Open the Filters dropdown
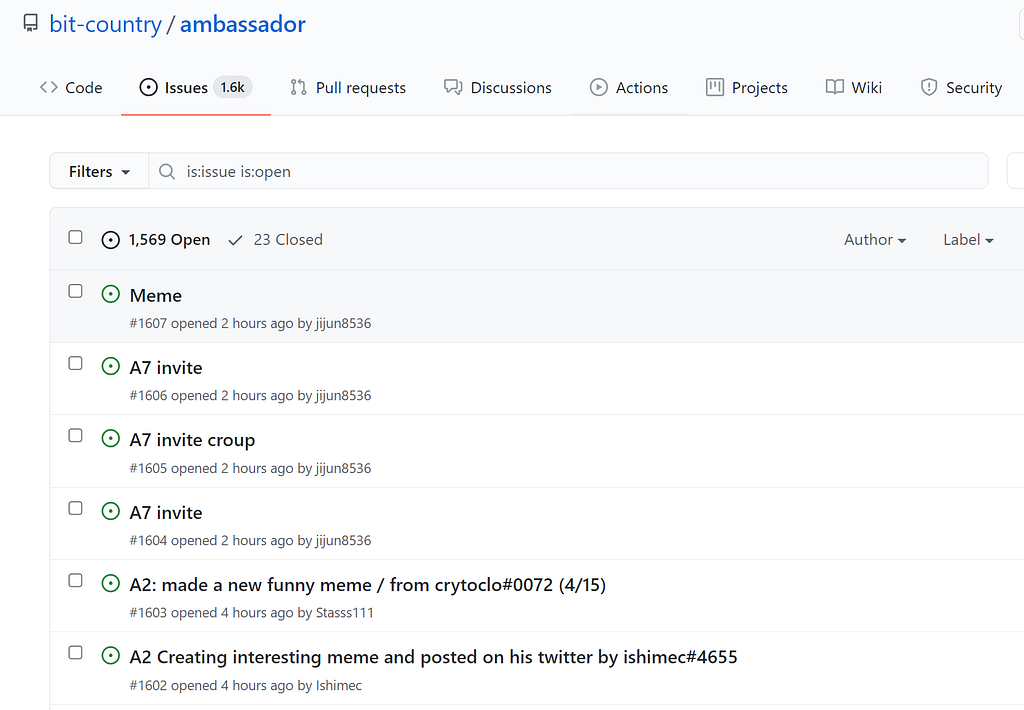 point(99,171)
